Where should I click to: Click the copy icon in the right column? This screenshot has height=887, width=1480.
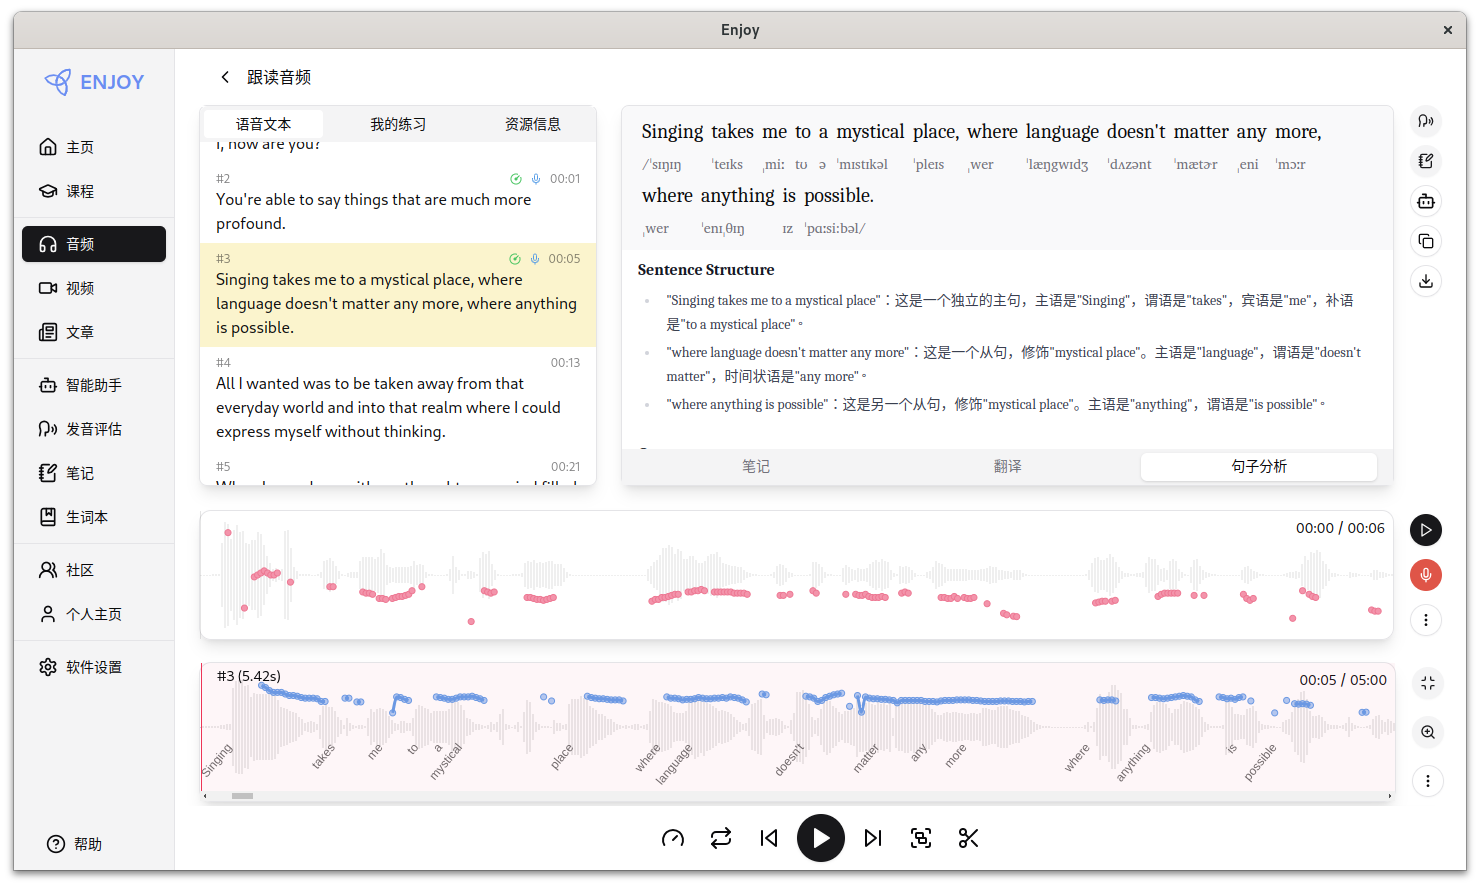coord(1426,241)
